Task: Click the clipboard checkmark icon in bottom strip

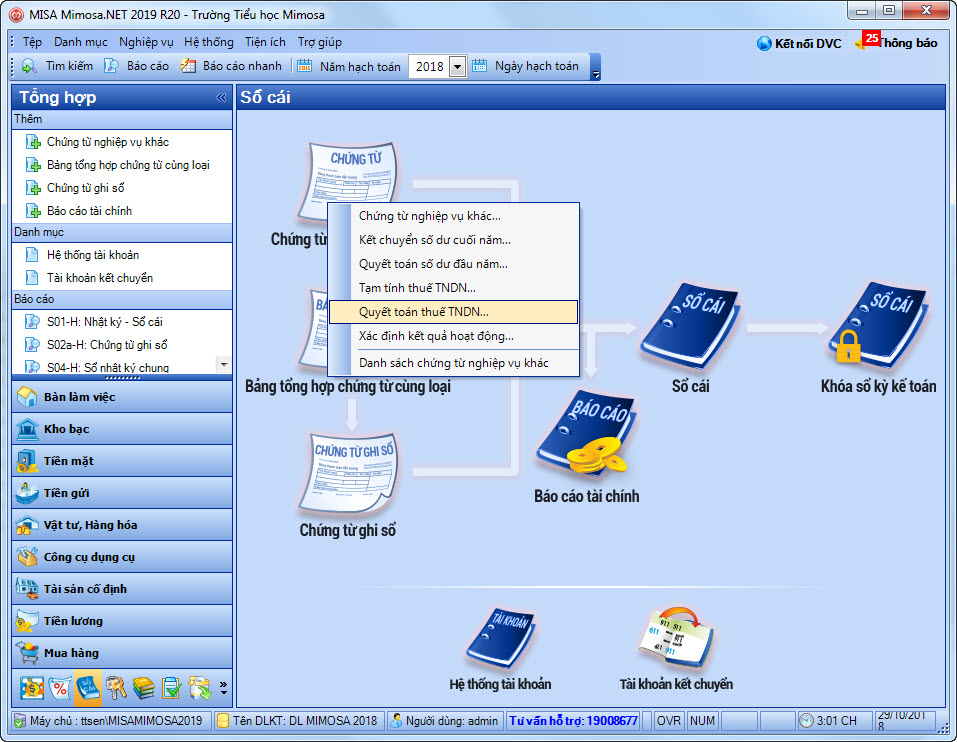Action: point(172,688)
